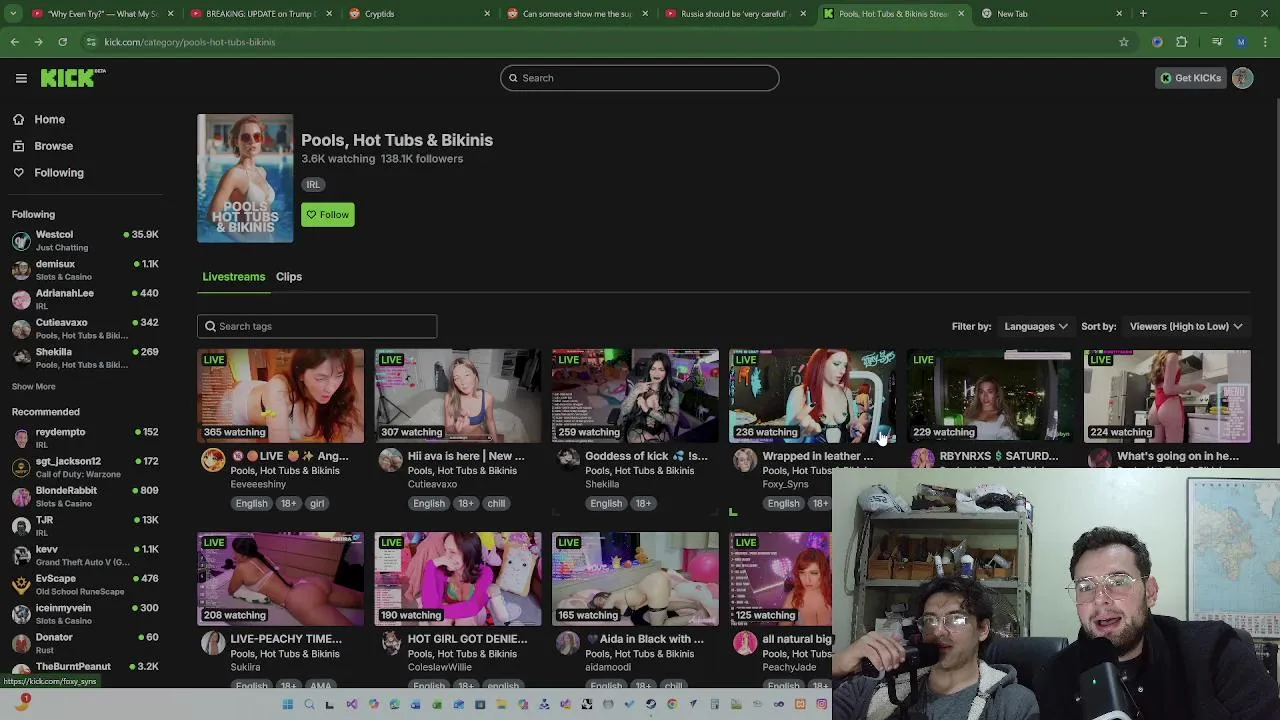Click iceinmyvein avatar in Recommended
The image size is (1280, 720).
tap(21, 614)
